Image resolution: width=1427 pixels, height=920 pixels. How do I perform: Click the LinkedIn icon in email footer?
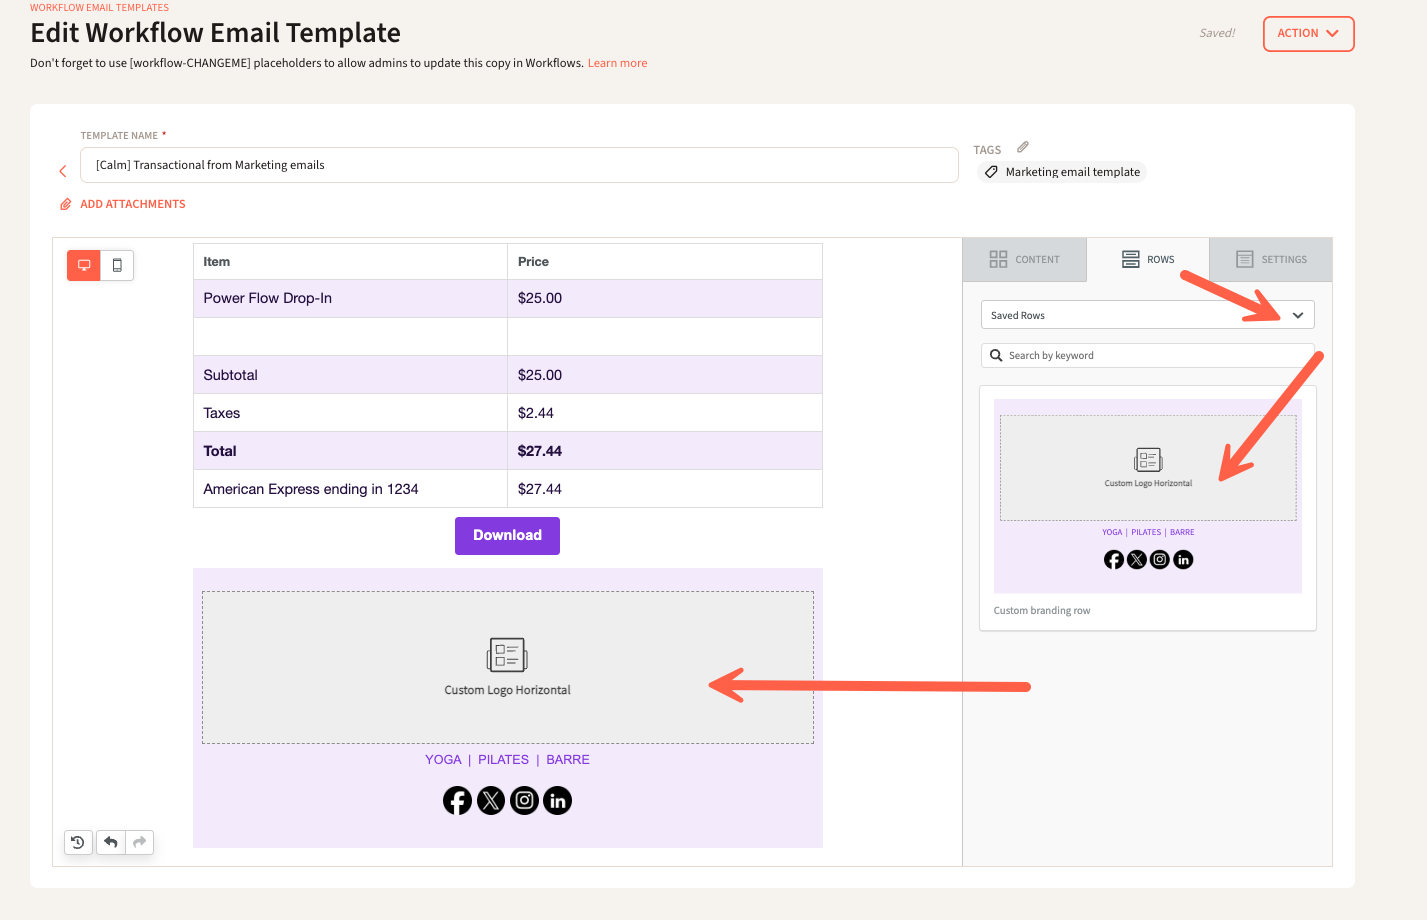(558, 800)
